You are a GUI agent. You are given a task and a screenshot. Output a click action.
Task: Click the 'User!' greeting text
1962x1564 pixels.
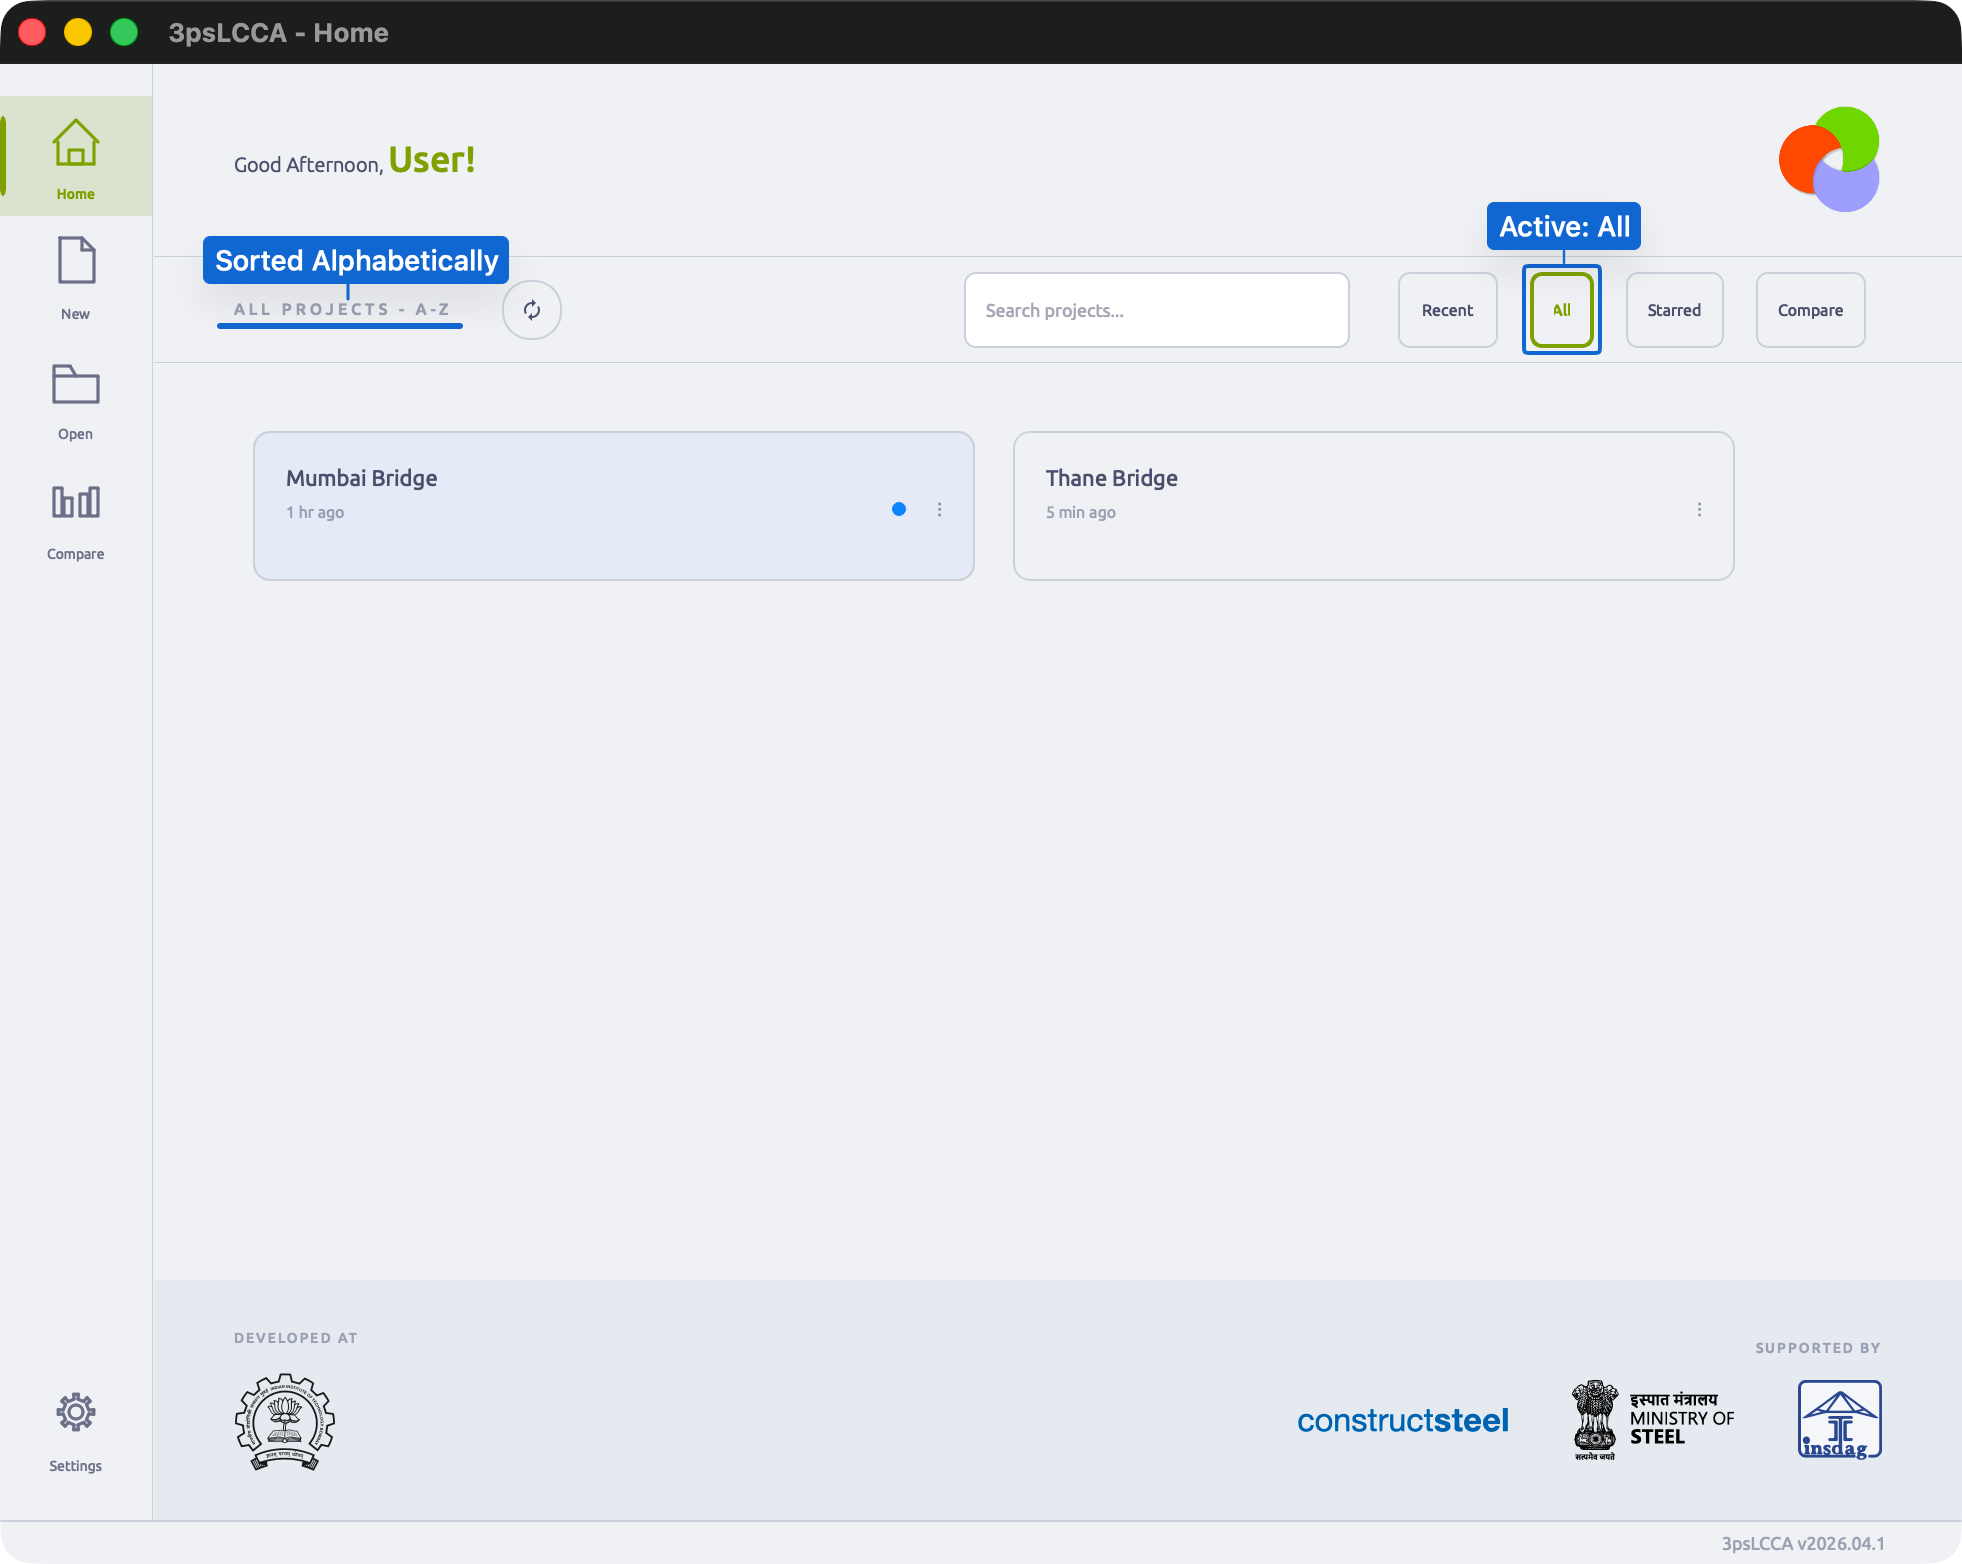click(432, 160)
